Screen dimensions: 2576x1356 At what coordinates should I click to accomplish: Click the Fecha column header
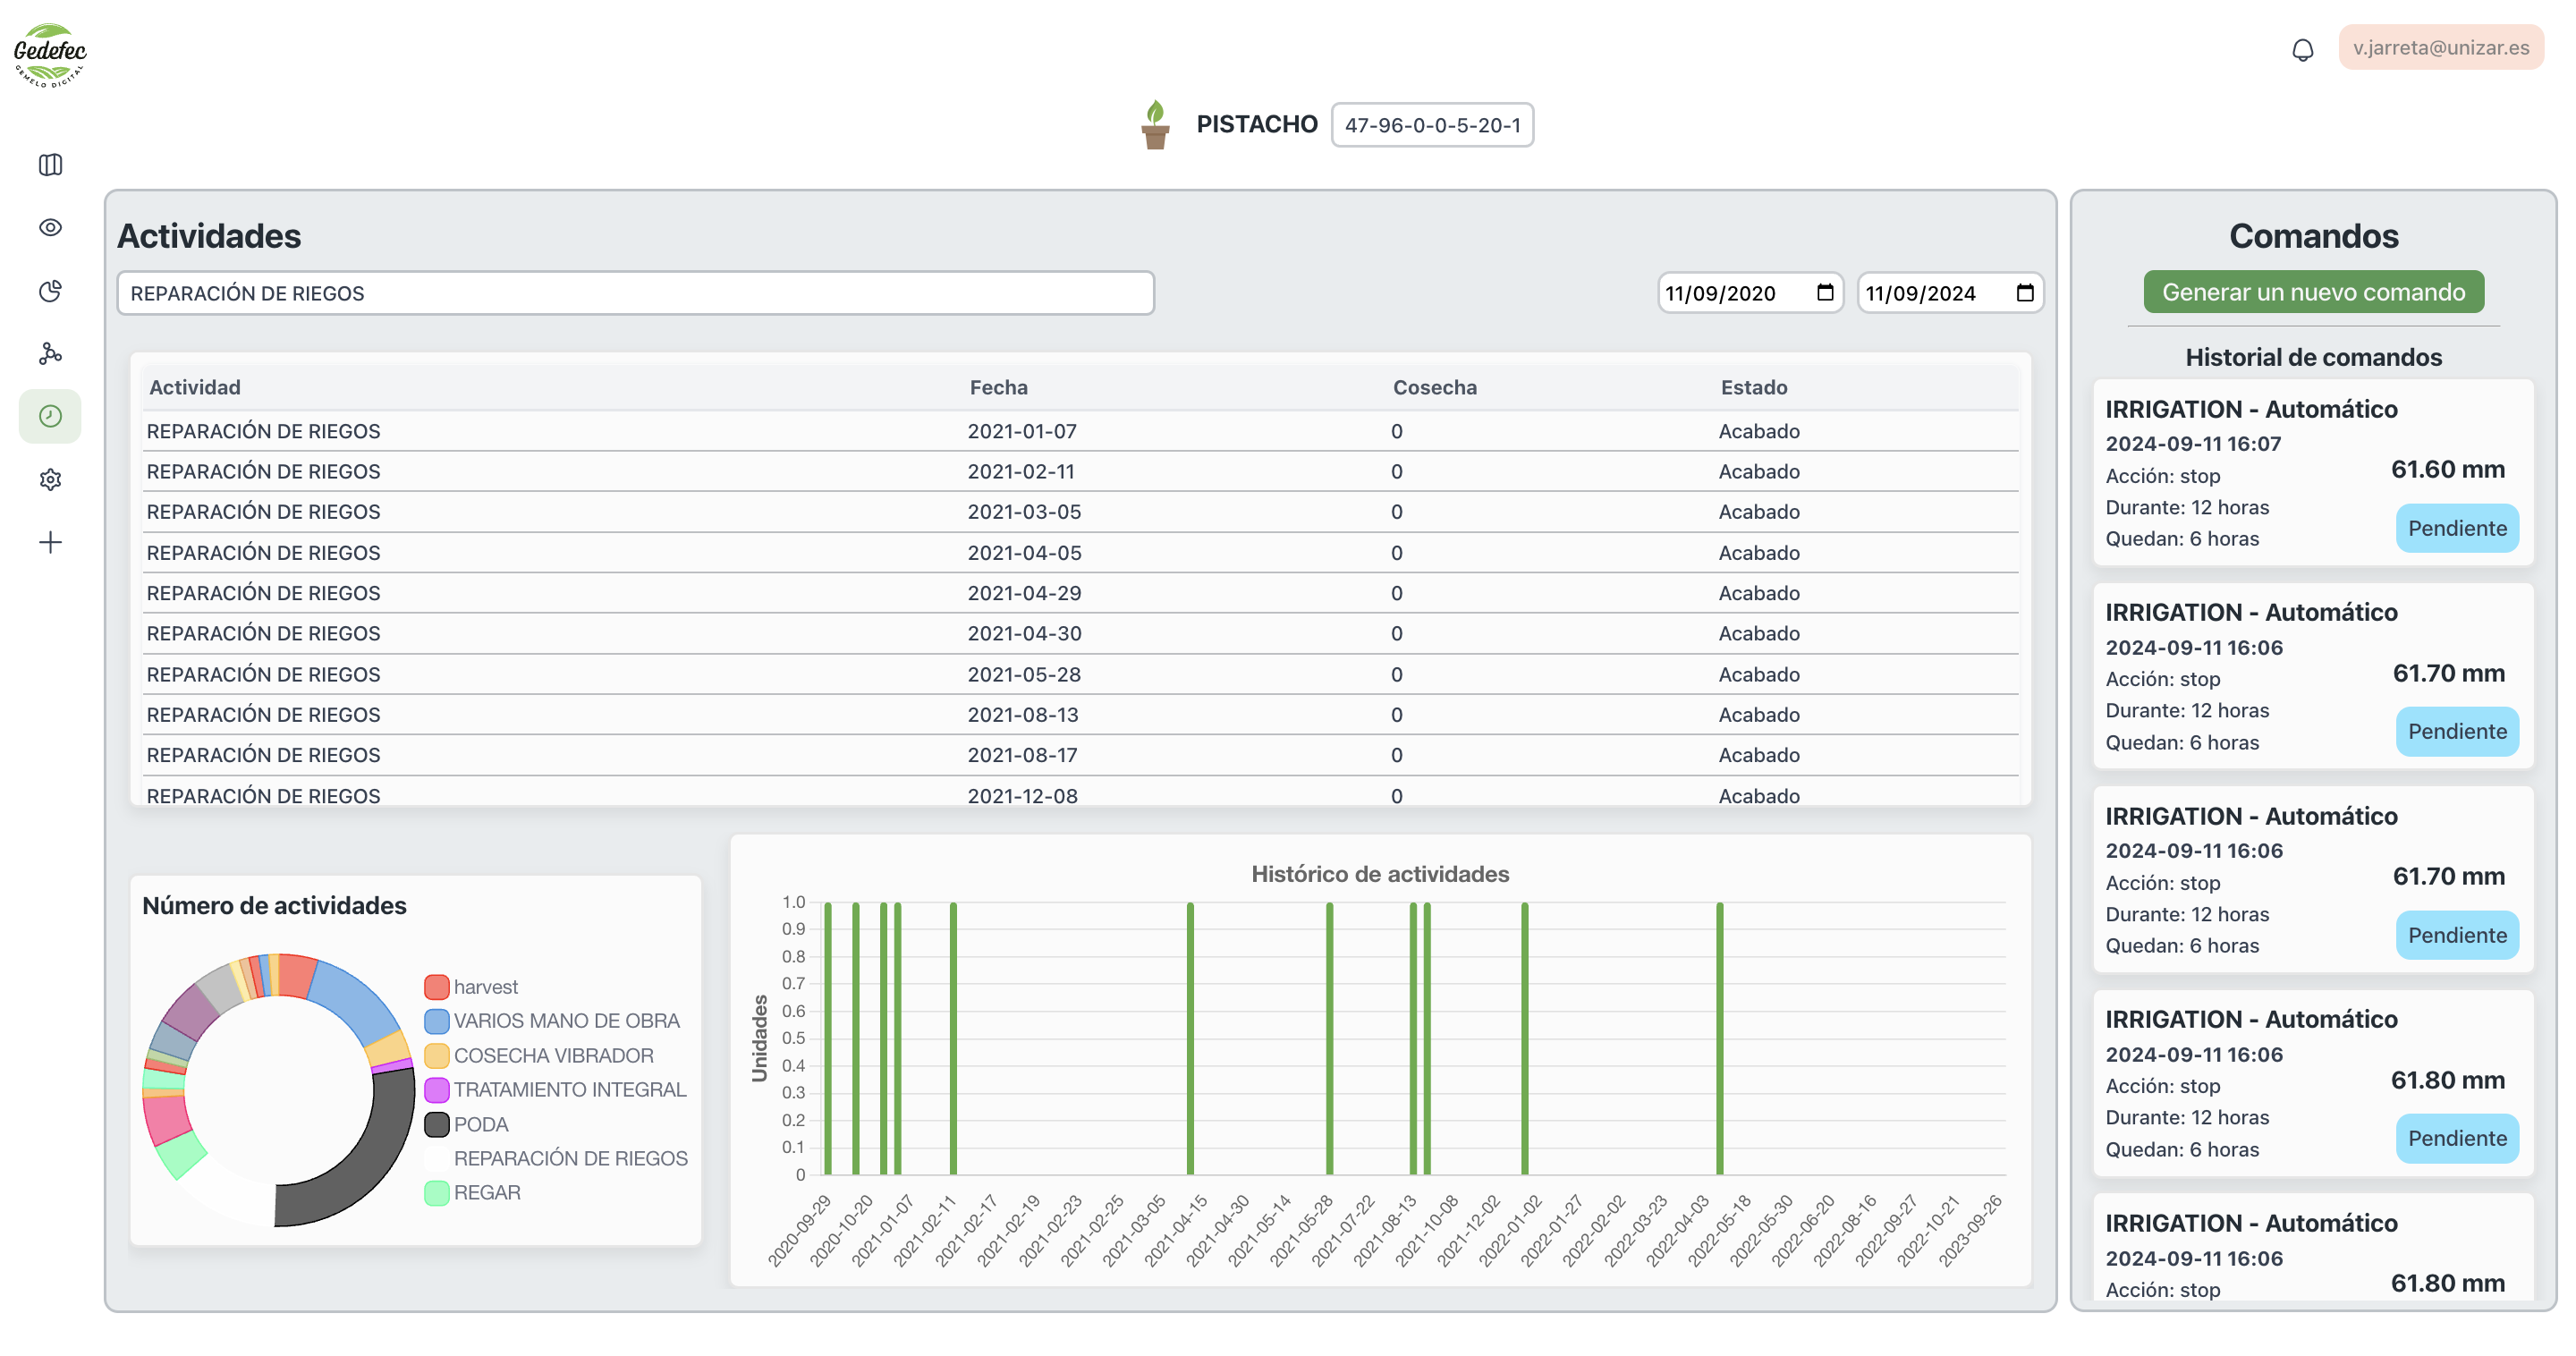pyautogui.click(x=998, y=387)
